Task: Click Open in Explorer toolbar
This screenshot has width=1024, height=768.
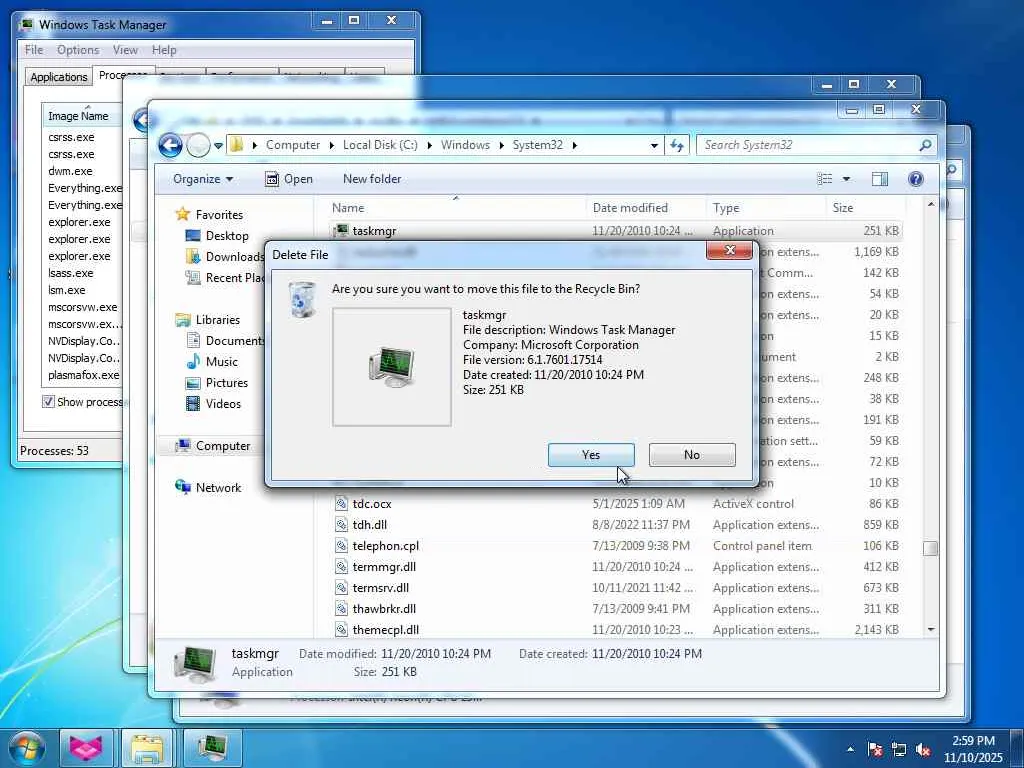Action: (289, 179)
